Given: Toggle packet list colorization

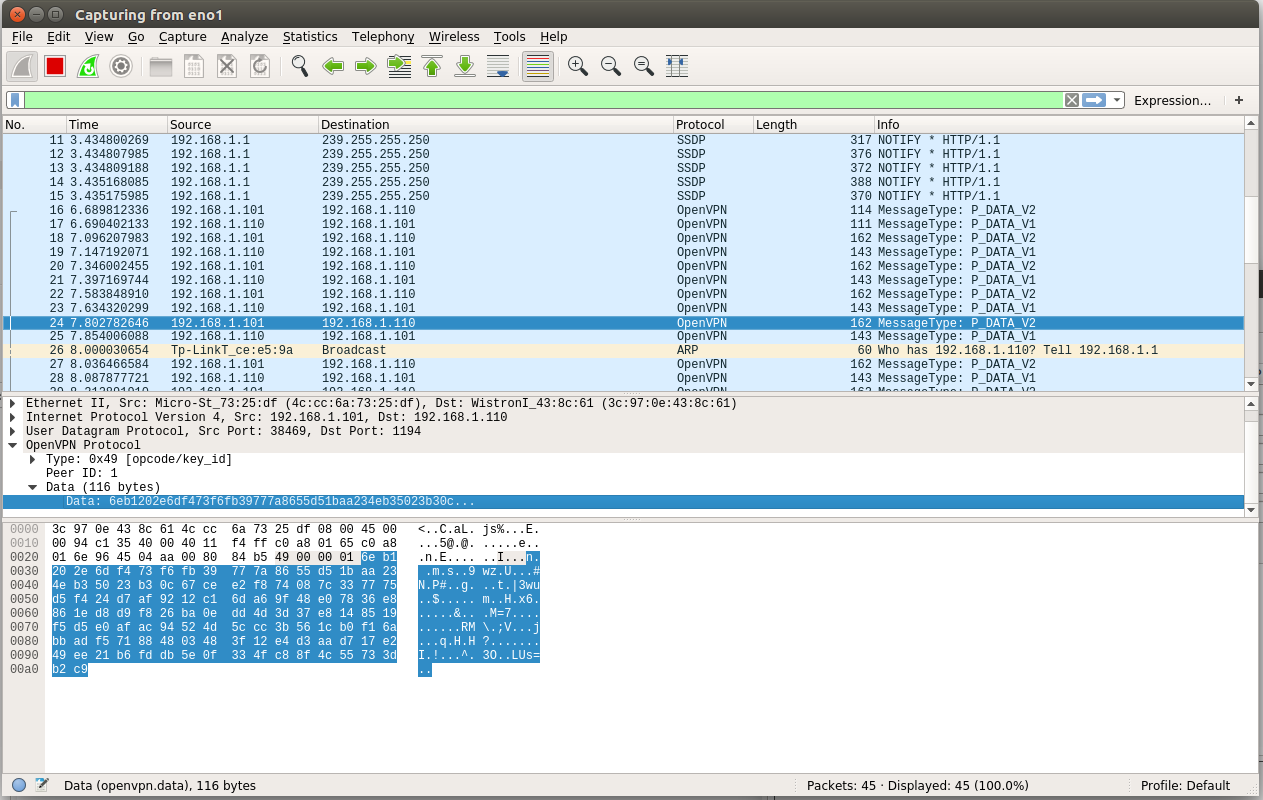Looking at the screenshot, I should tap(538, 66).
